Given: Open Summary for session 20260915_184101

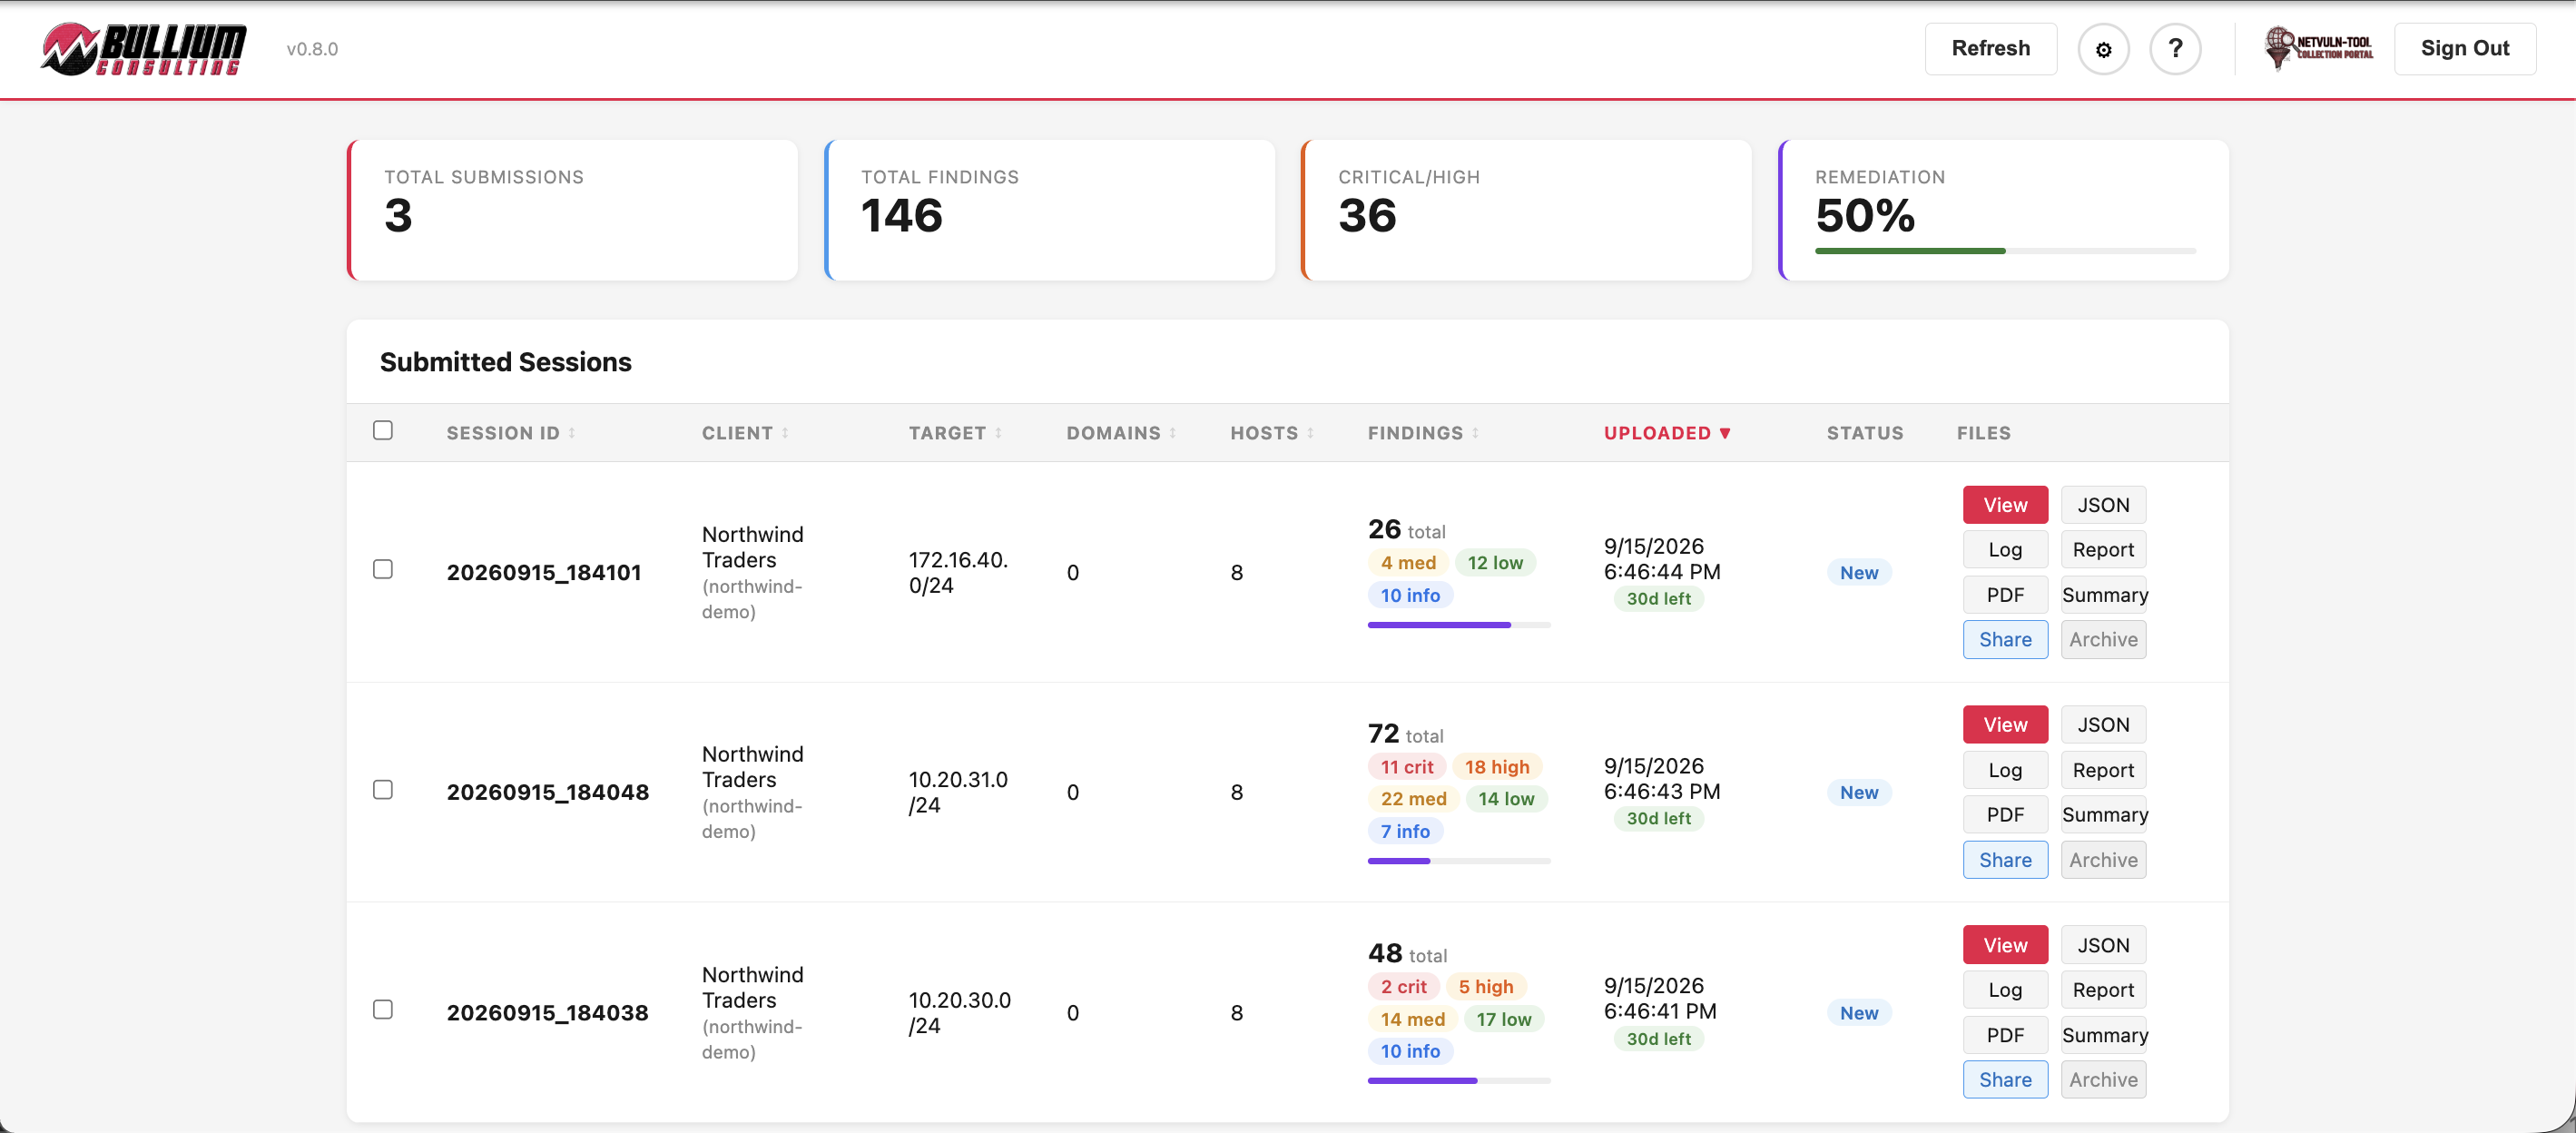Looking at the screenshot, I should point(2103,595).
